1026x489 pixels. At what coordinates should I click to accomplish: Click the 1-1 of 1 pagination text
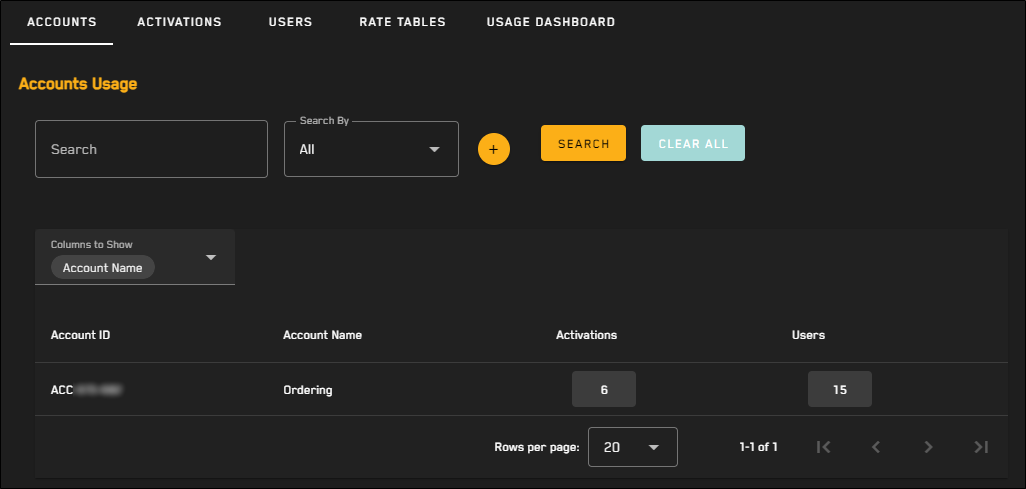coord(758,447)
